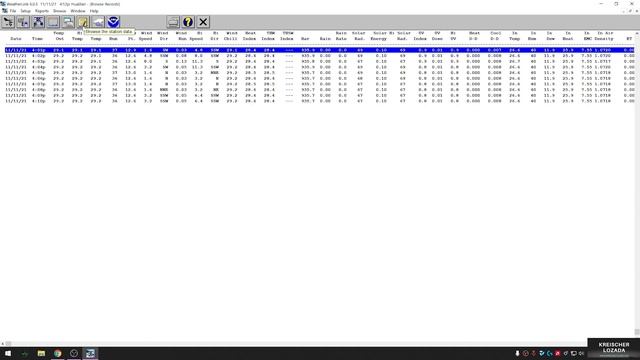The image size is (640, 360).
Task: Open the Summary window toolbar icon
Action: coord(68,22)
